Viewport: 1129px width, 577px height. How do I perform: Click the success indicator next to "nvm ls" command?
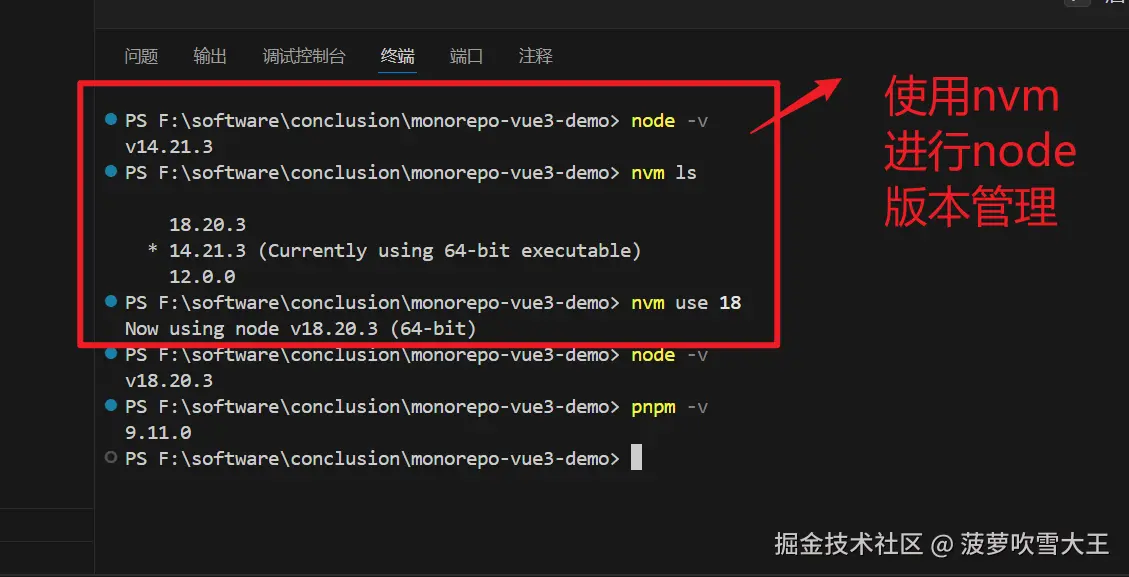click(109, 172)
